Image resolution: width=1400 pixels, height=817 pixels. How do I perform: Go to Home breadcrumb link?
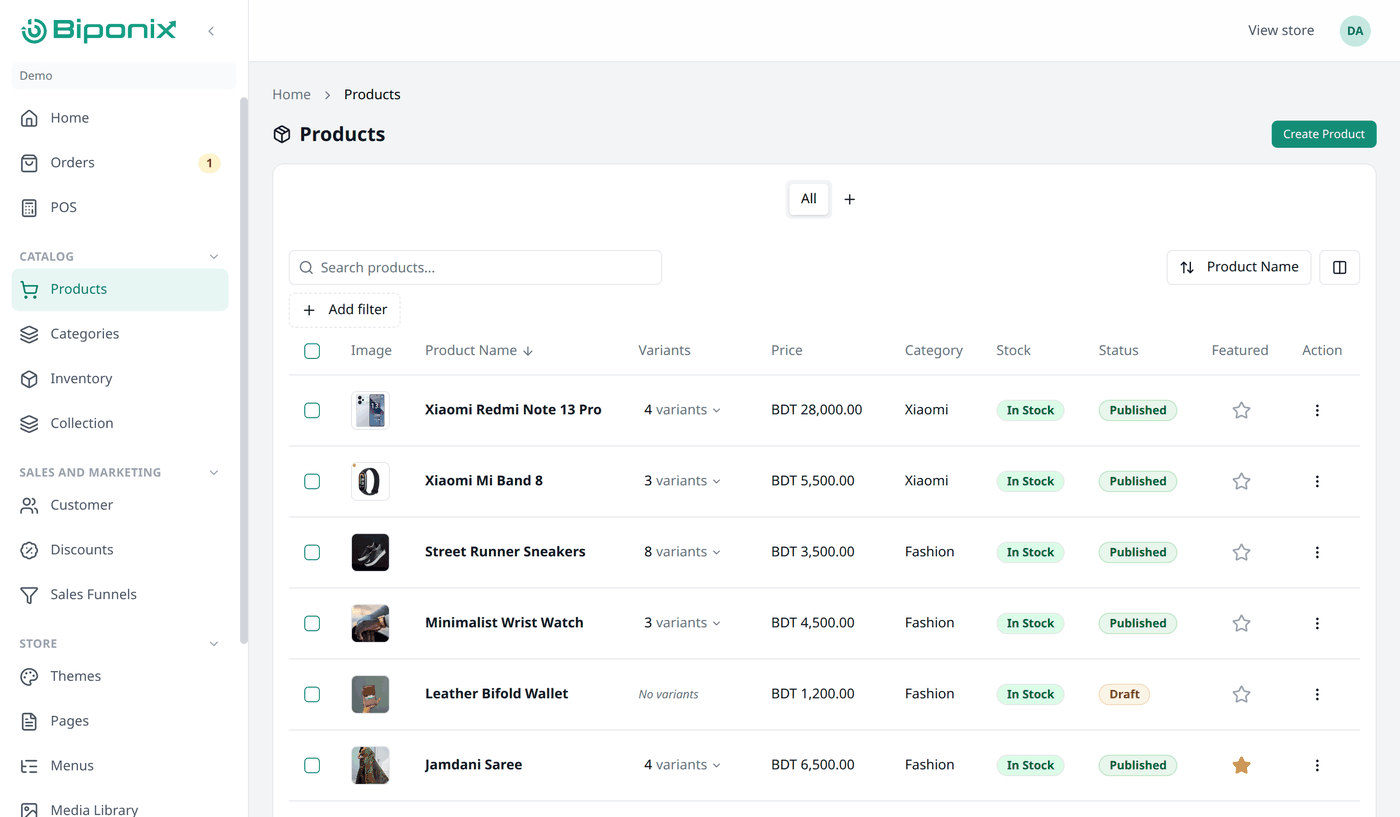point(291,95)
